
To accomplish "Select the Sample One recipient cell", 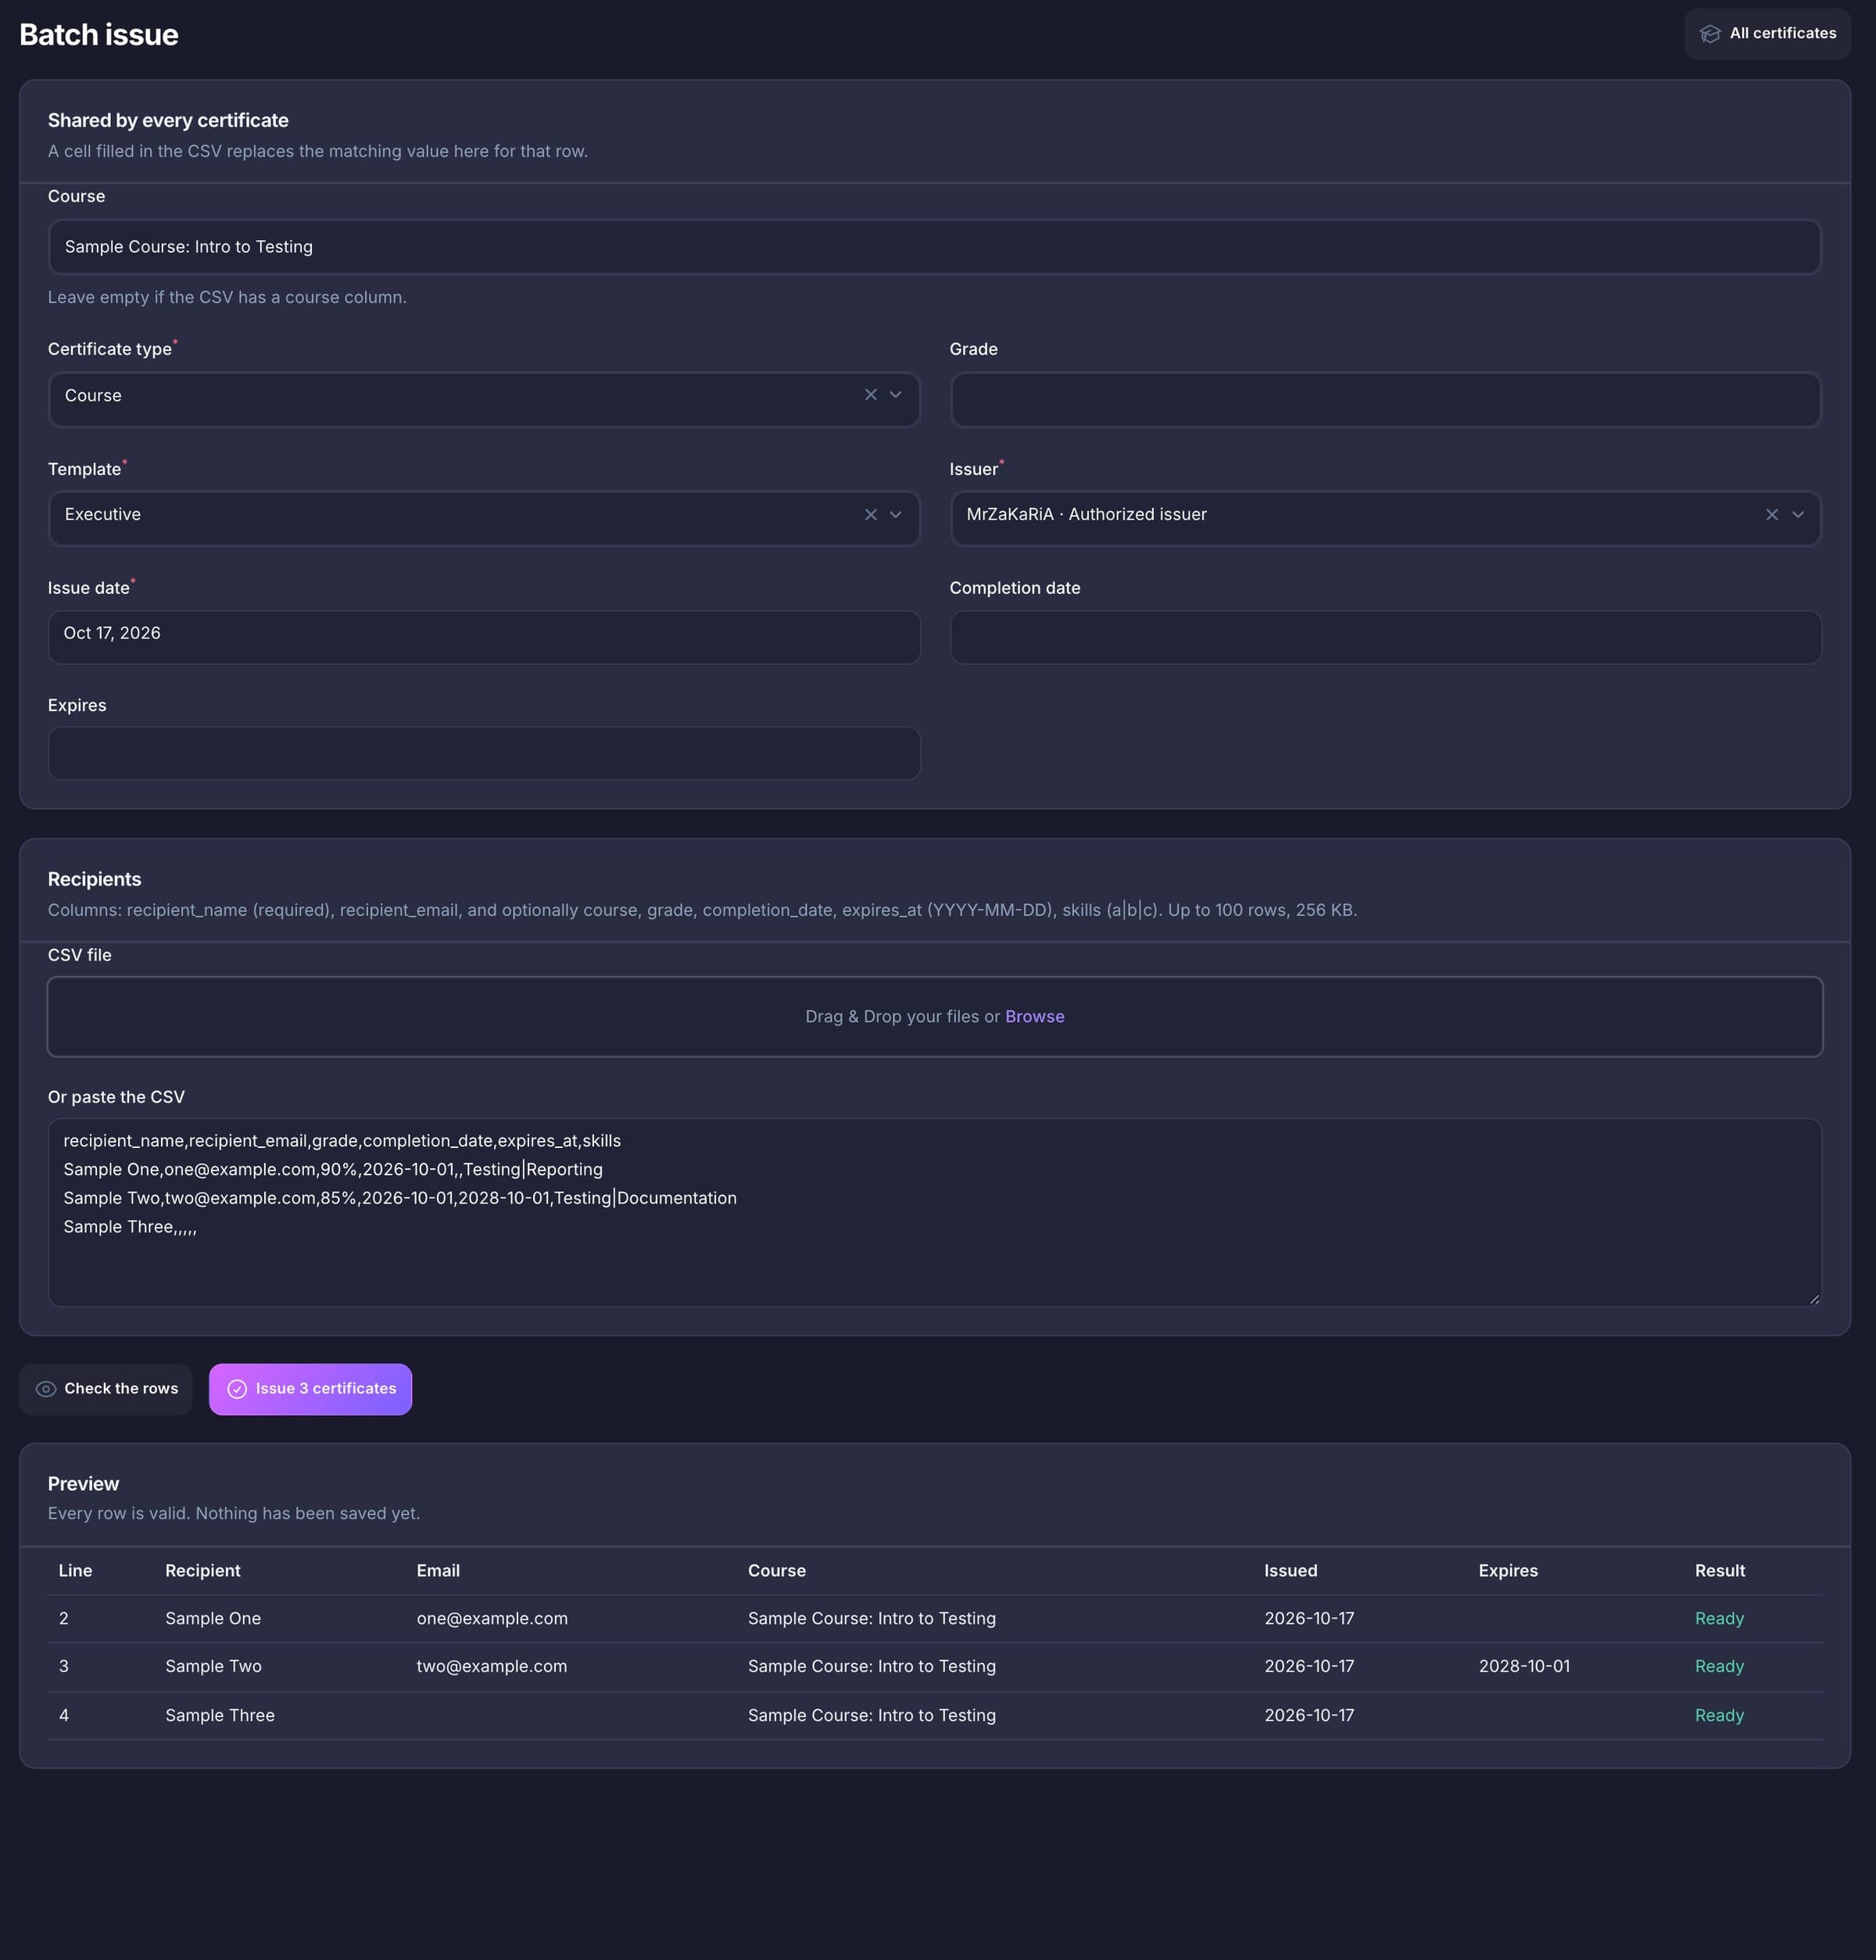I will [x=213, y=1618].
